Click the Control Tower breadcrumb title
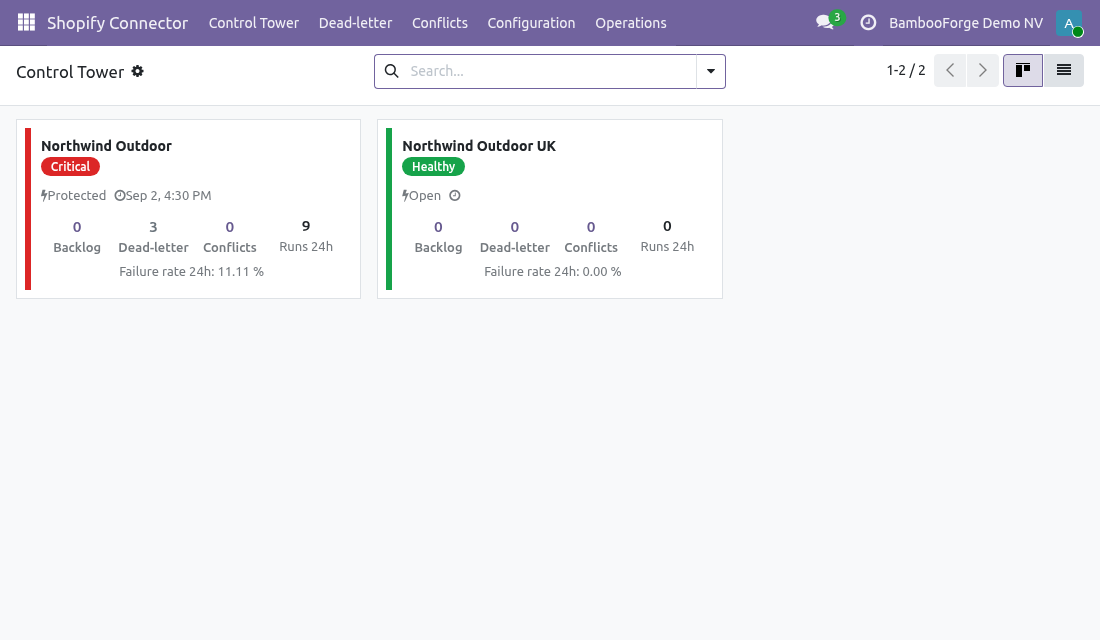The height and width of the screenshot is (640, 1100). click(x=70, y=72)
